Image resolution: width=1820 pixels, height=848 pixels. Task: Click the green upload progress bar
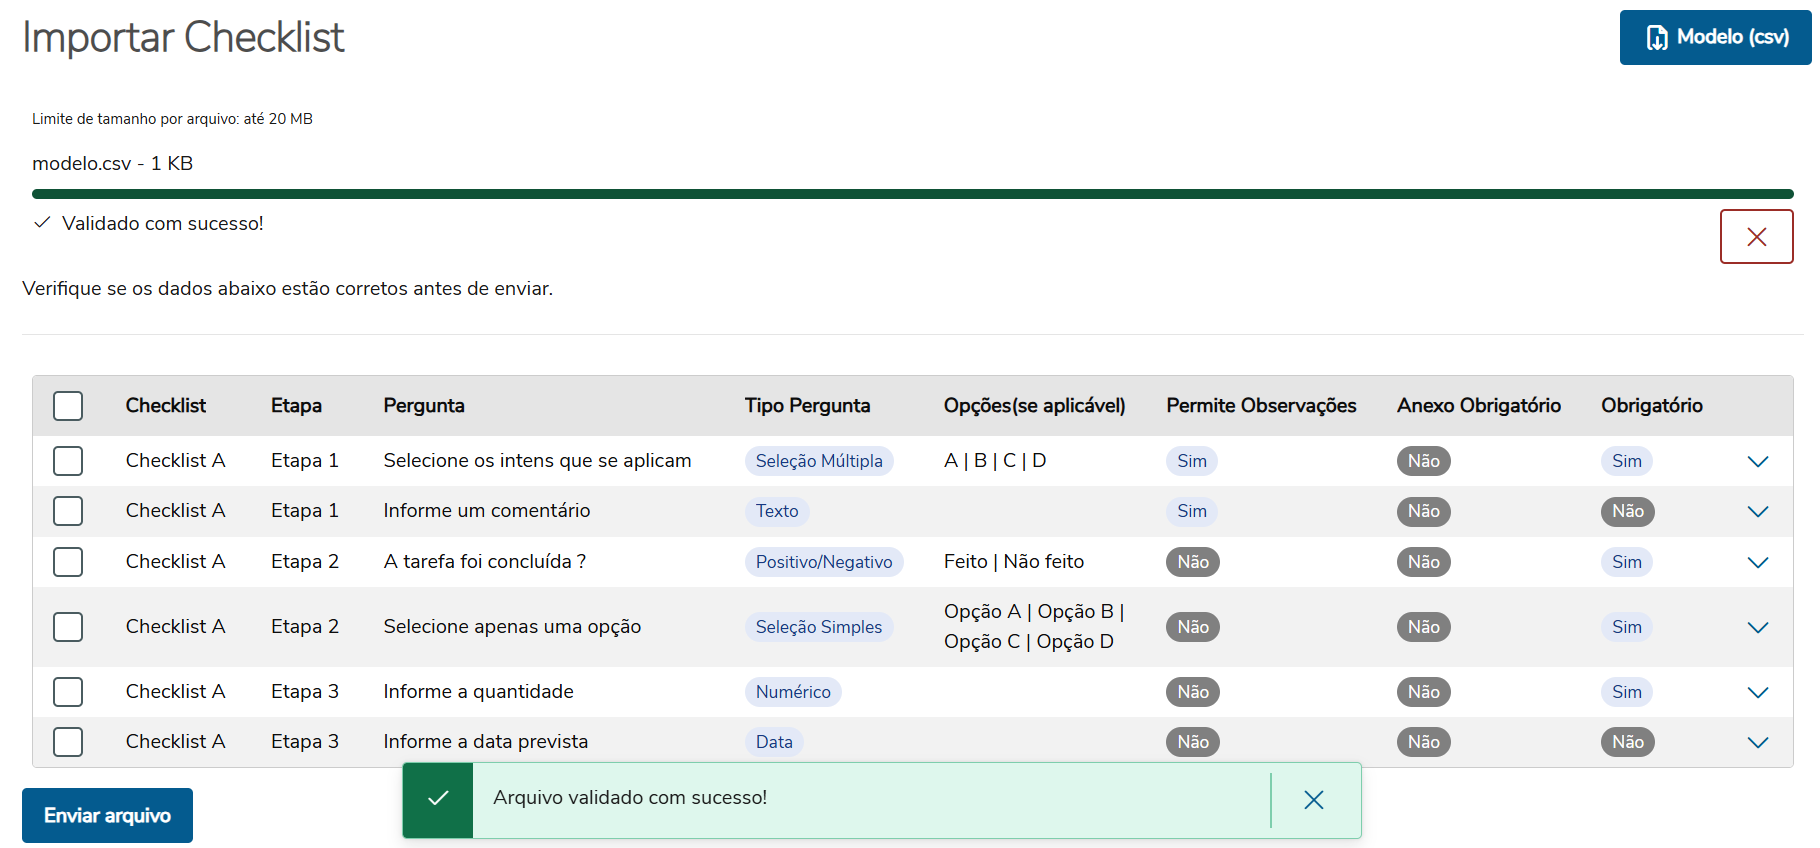[x=912, y=194]
